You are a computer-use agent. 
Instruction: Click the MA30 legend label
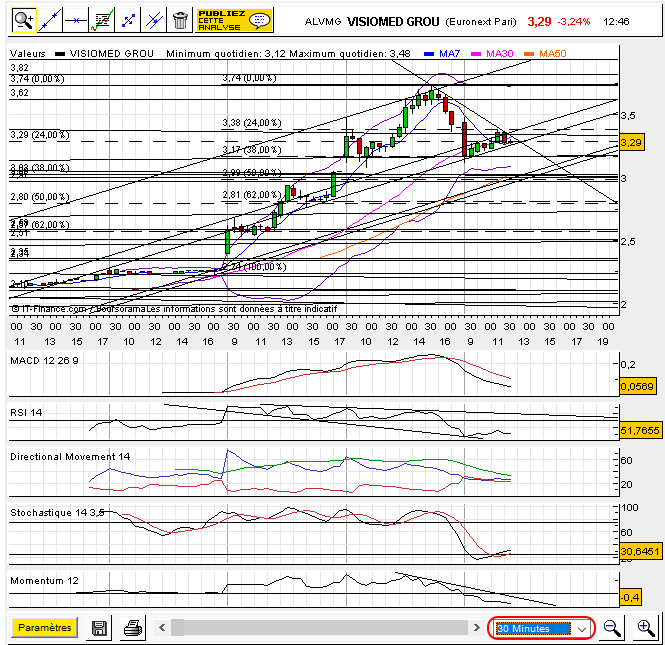pos(499,53)
